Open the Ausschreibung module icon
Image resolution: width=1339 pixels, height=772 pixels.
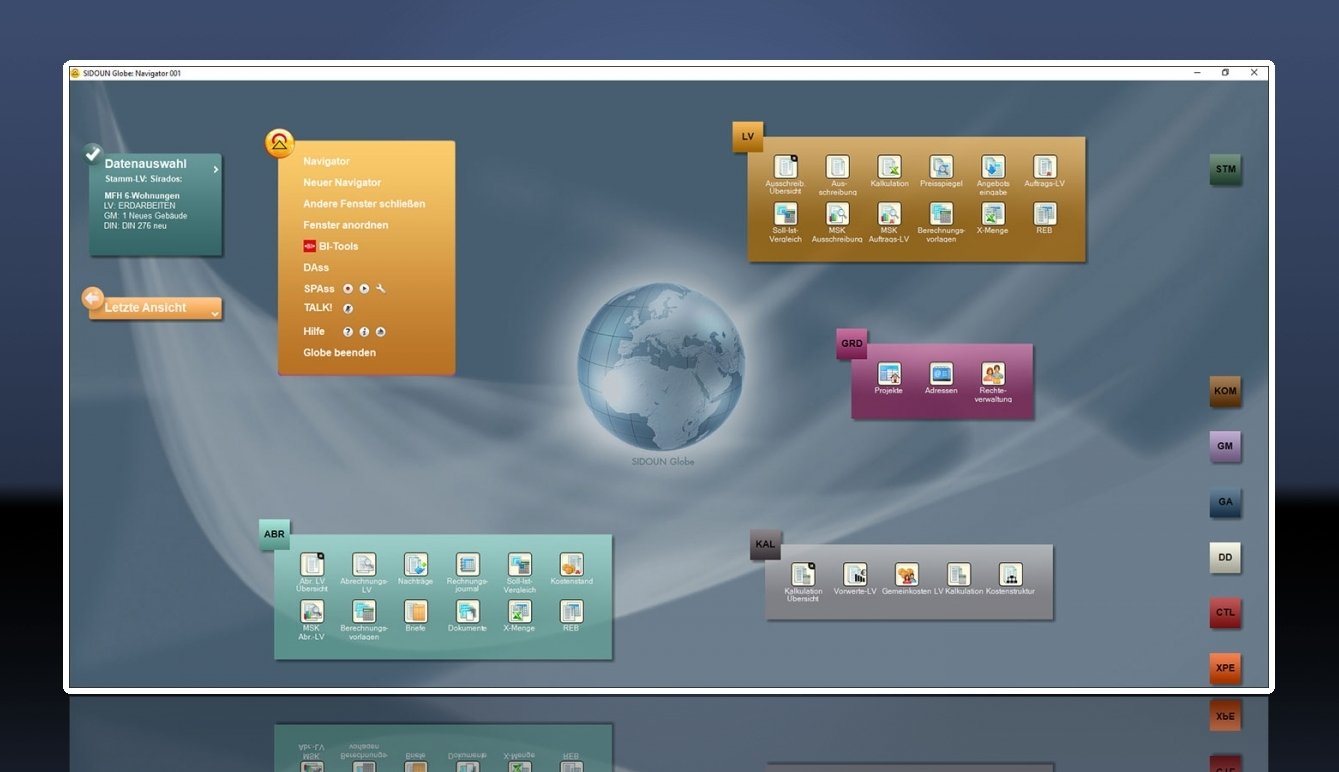click(837, 167)
